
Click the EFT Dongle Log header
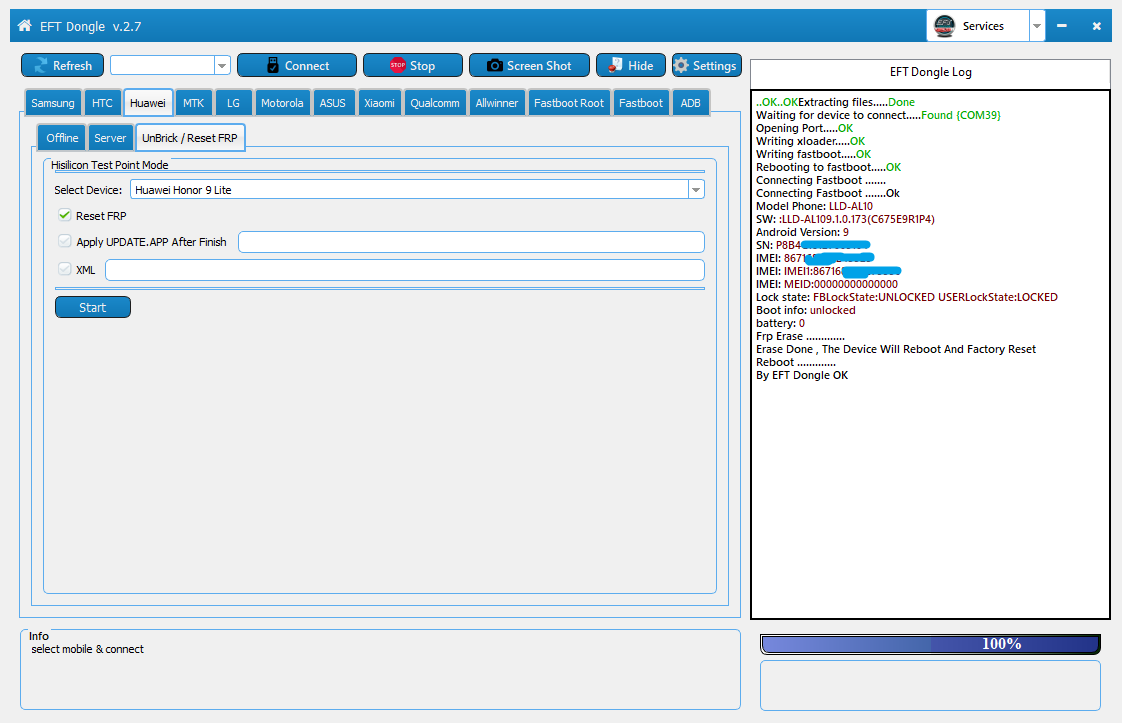(x=930, y=72)
